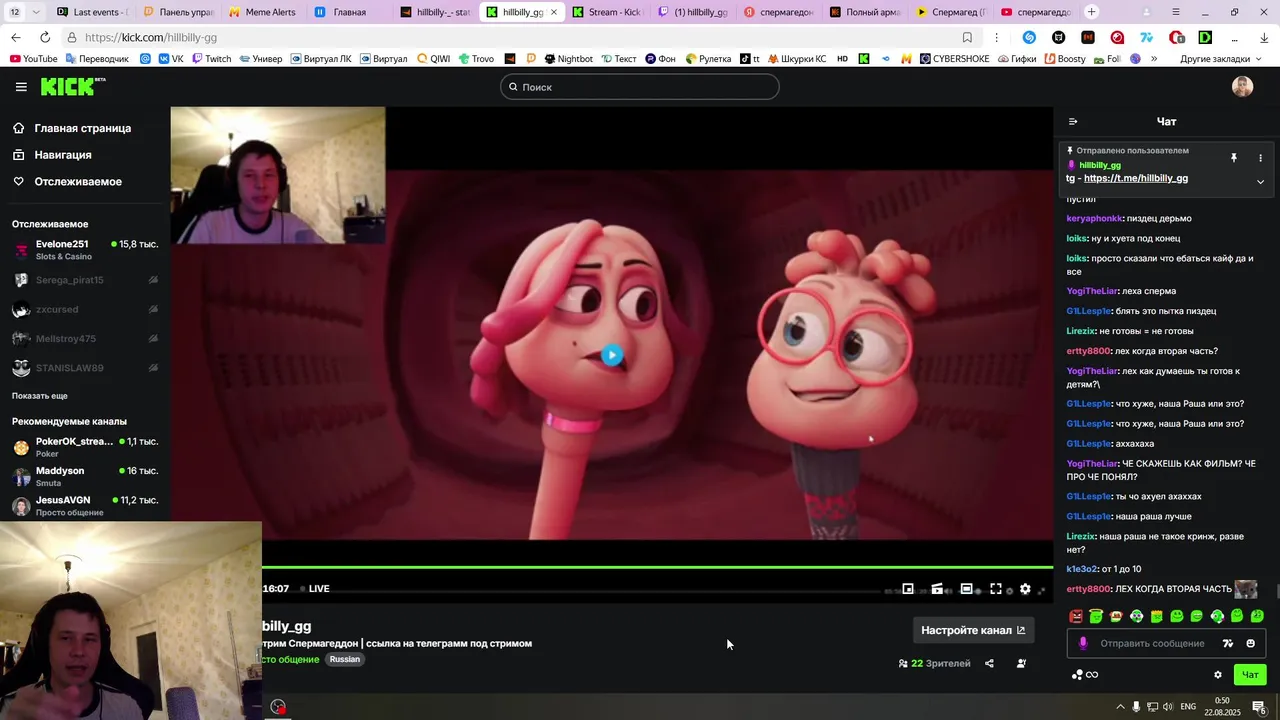Open chat settings gear icon
This screenshot has height=720, width=1280.
pos(1217,675)
